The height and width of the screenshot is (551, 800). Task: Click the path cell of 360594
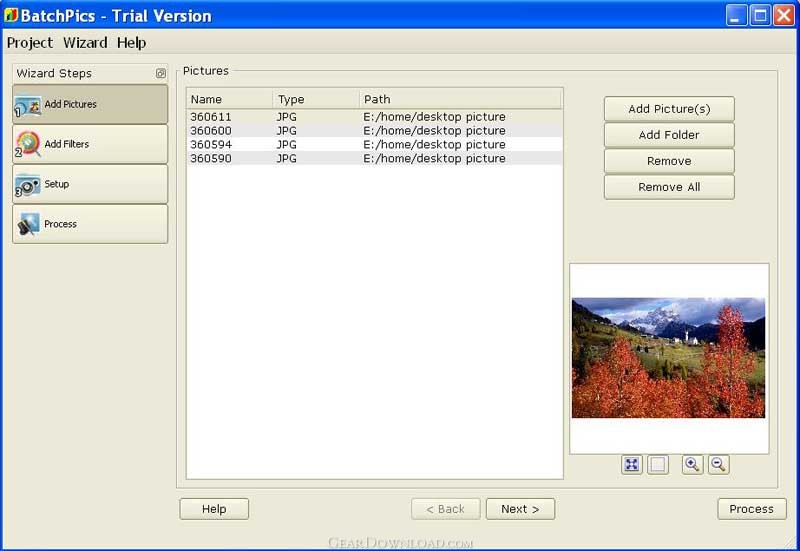pyautogui.click(x=434, y=144)
